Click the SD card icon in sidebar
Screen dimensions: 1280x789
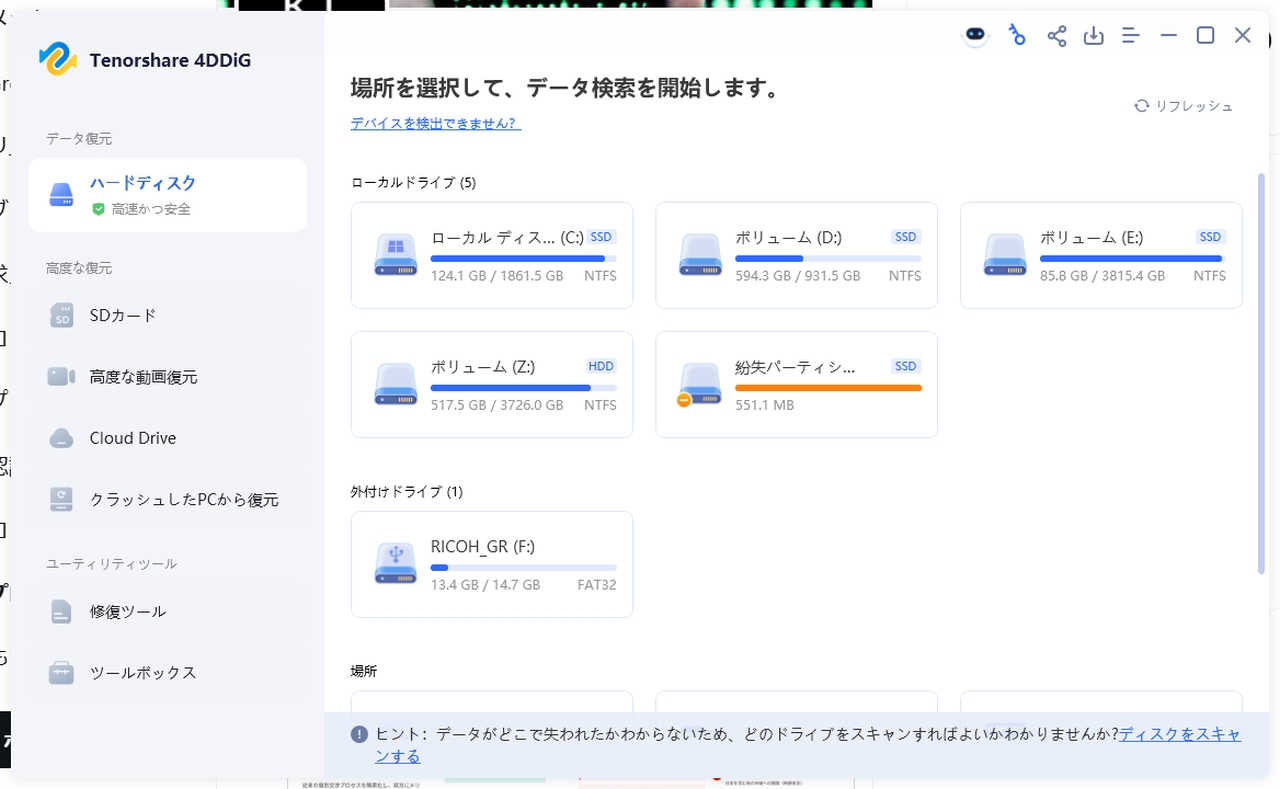pyautogui.click(x=62, y=316)
